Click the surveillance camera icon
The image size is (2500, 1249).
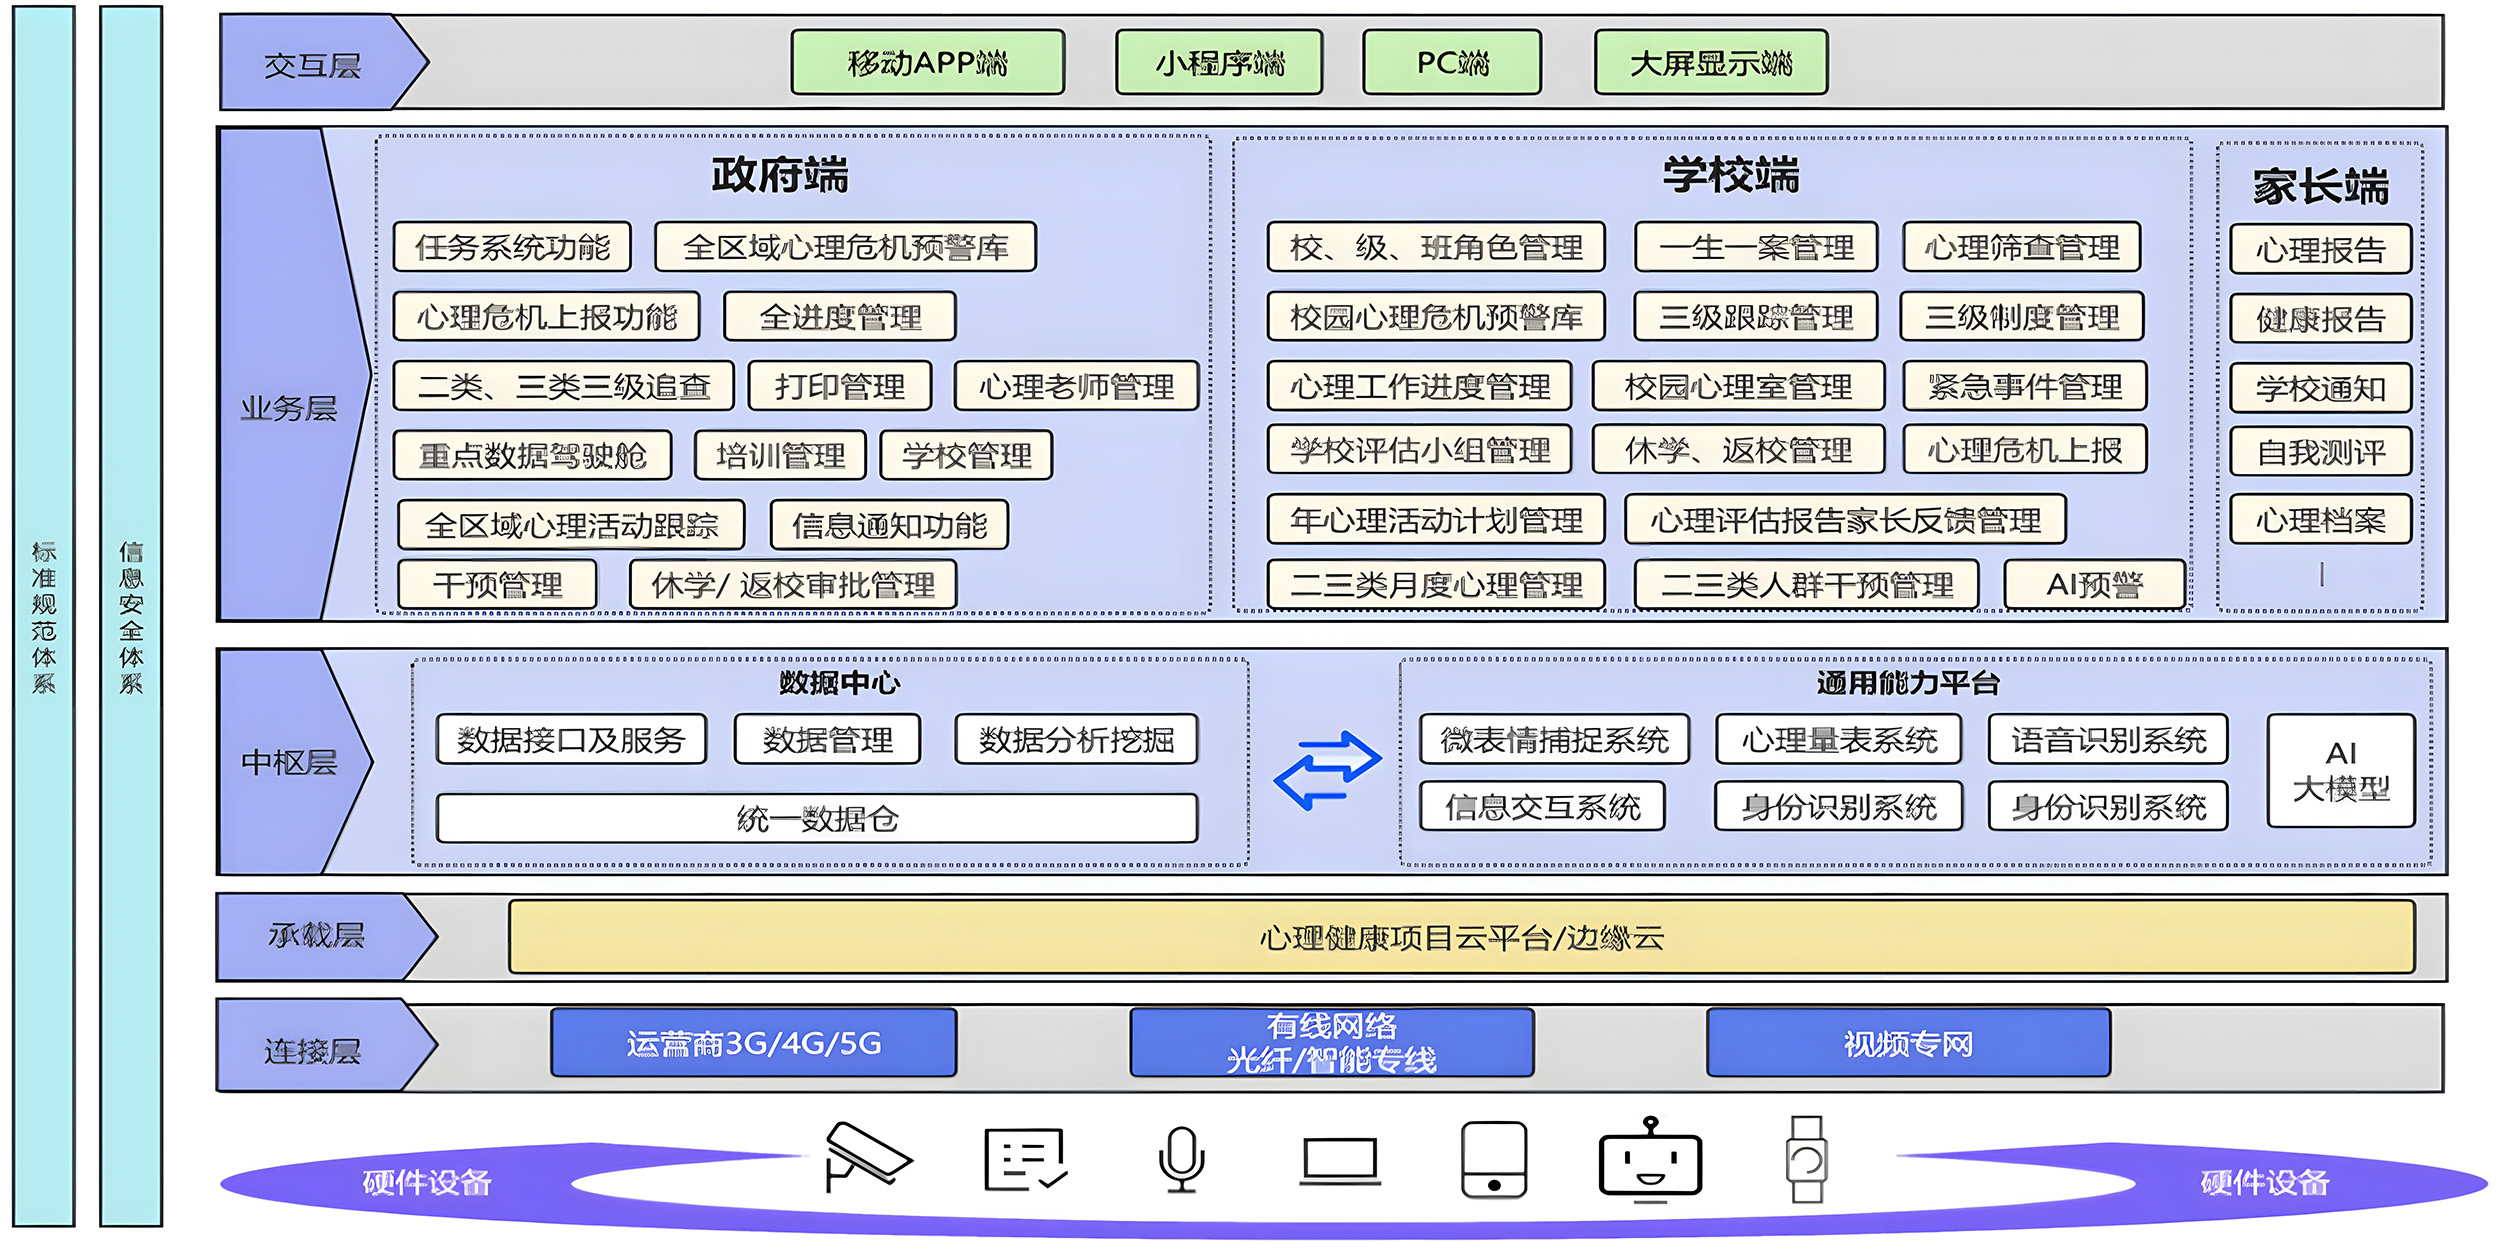click(866, 1157)
